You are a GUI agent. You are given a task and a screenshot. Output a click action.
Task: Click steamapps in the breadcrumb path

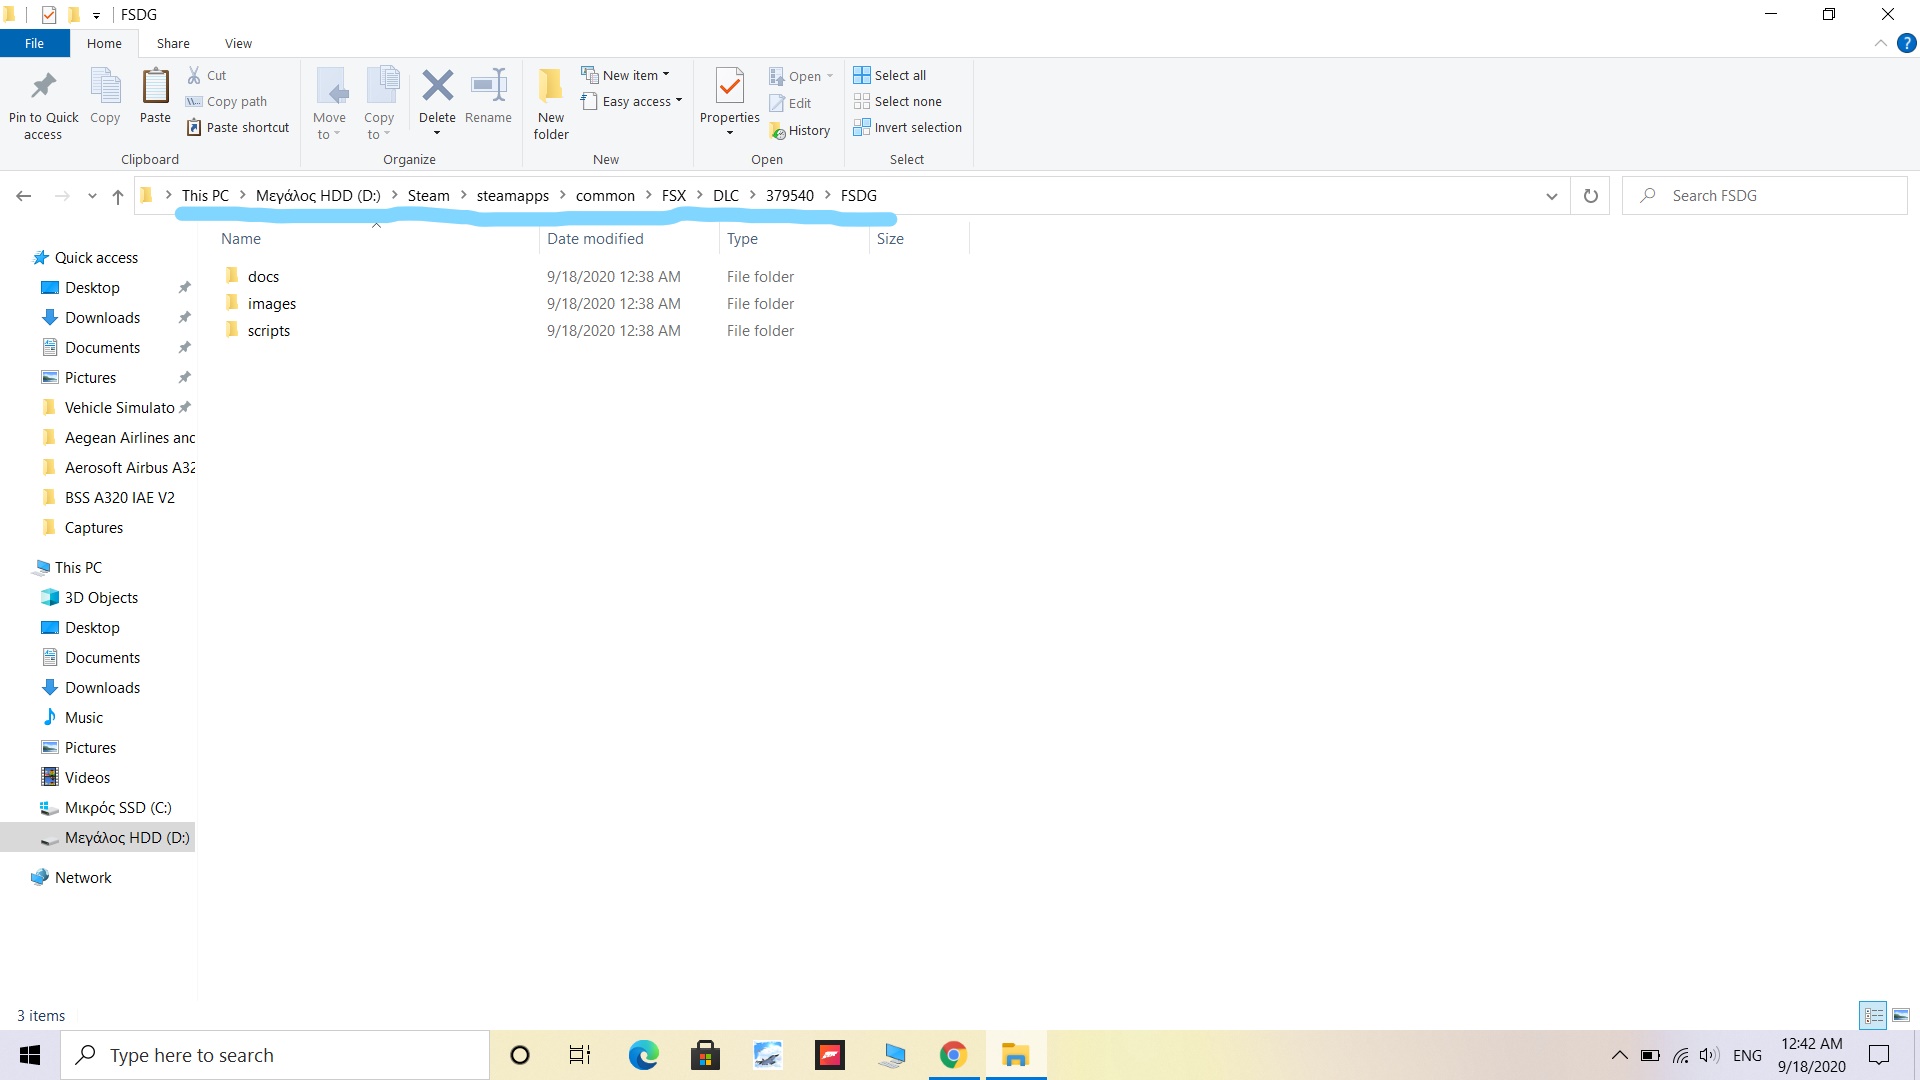click(512, 196)
